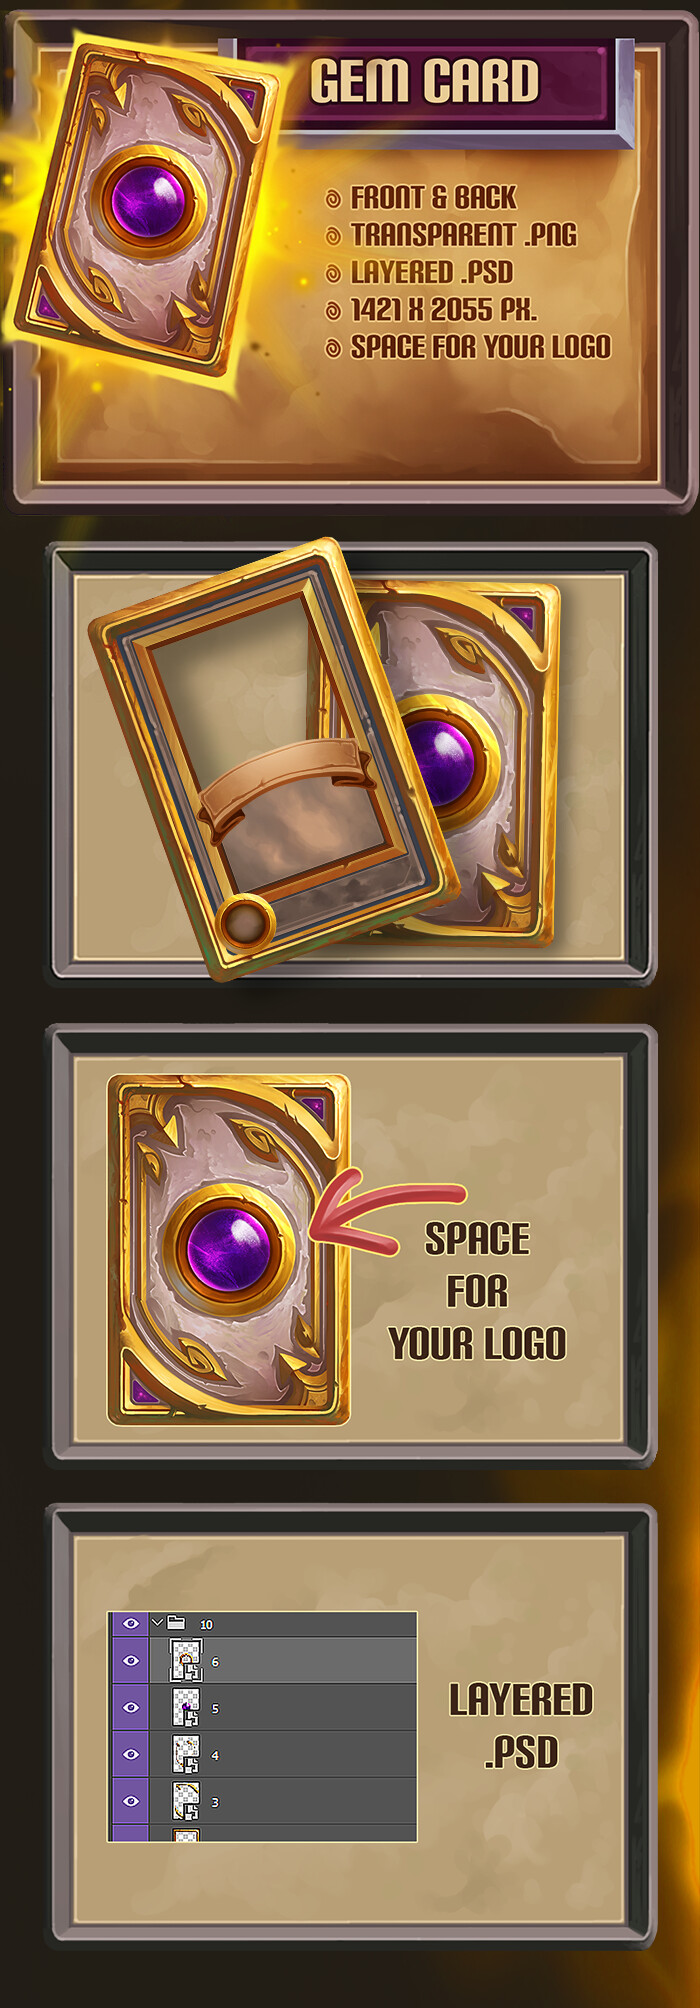
Task: Select the layer named 5
Action: 215,1709
